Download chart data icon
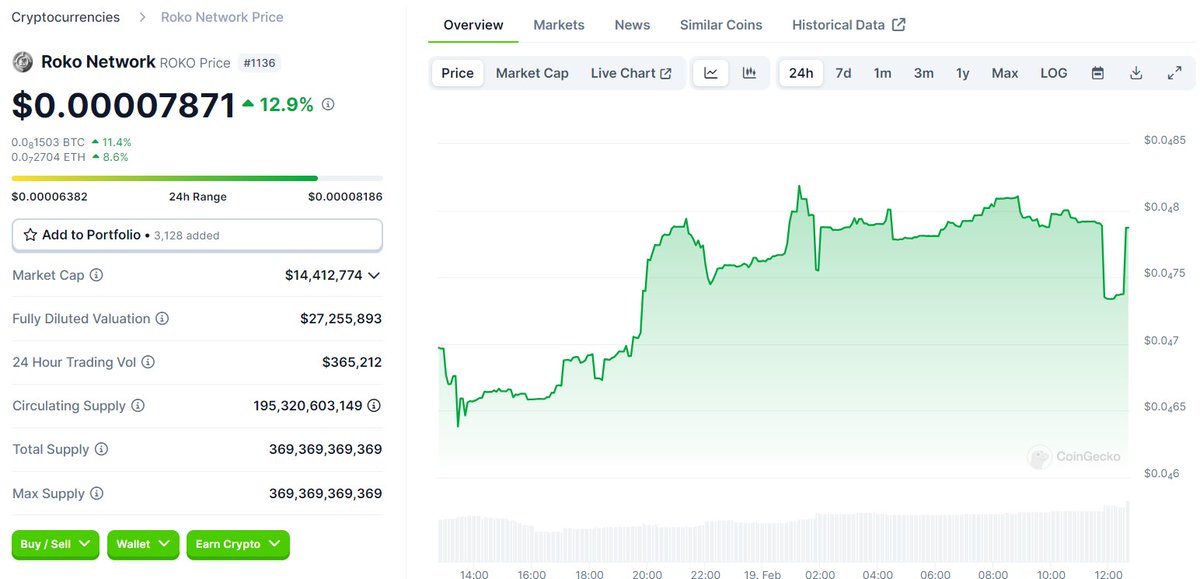 point(1136,73)
